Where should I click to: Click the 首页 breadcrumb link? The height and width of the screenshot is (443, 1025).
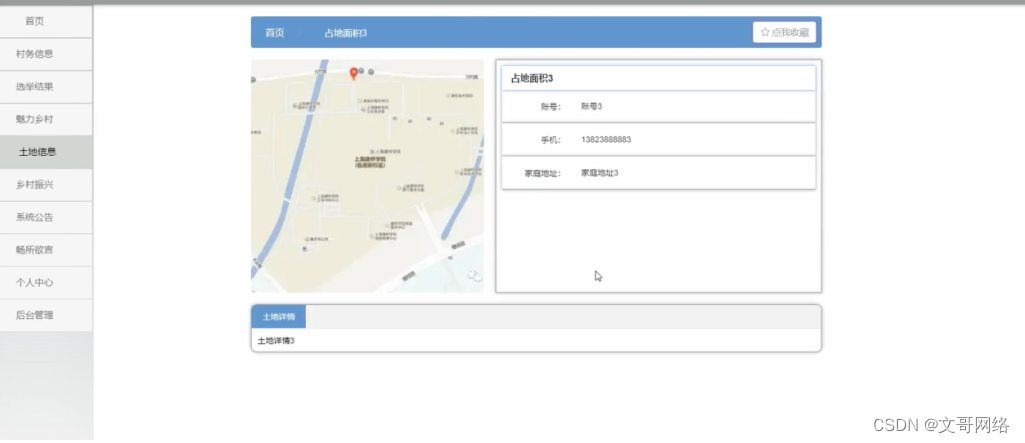[x=275, y=33]
